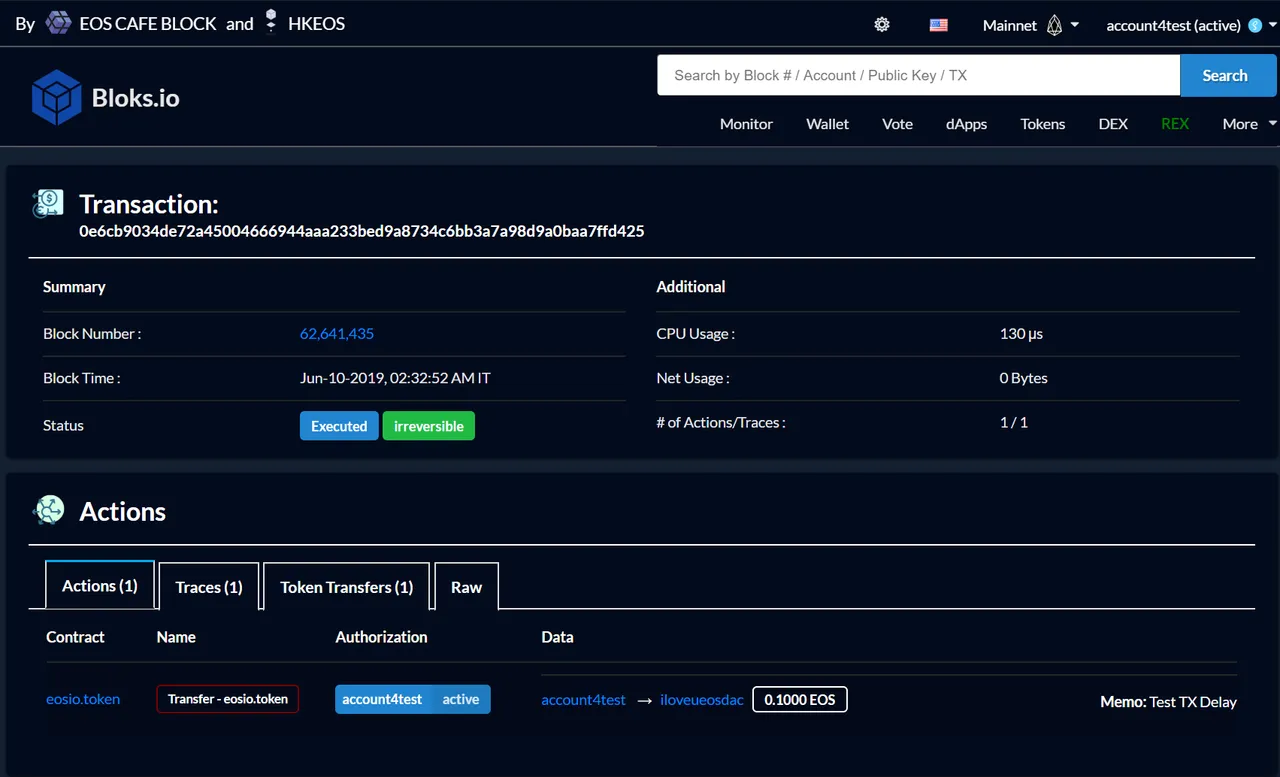Click the Bloks.io cube logo

[x=56, y=97]
